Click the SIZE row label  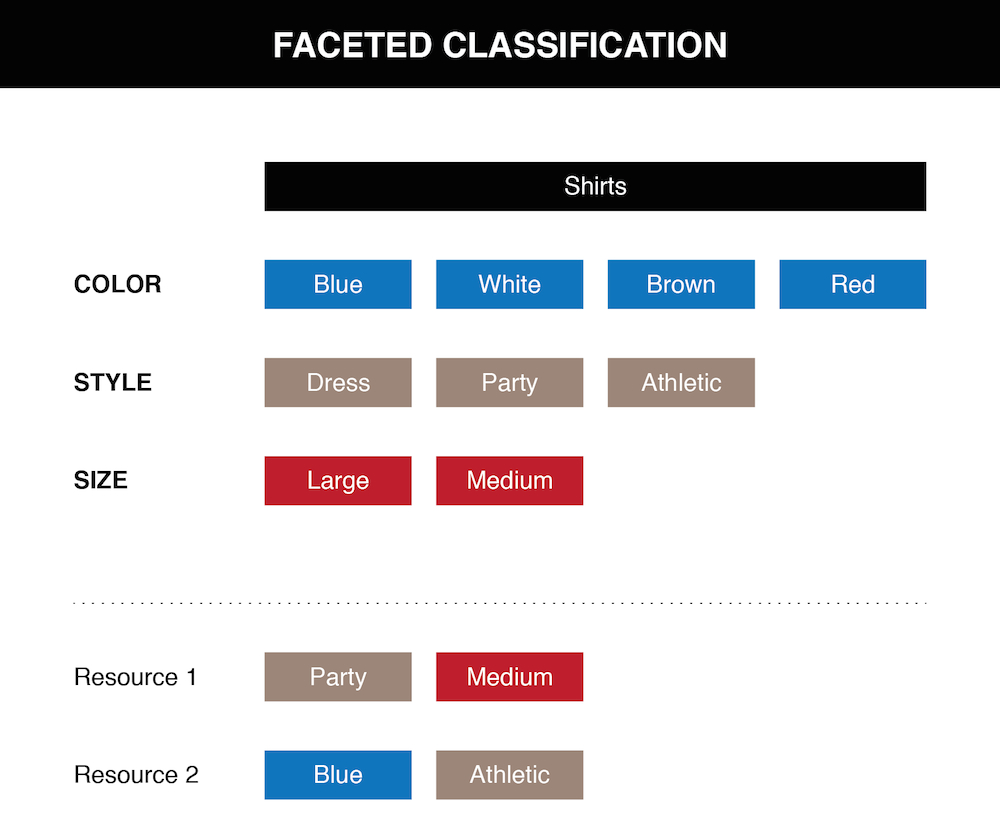point(101,480)
